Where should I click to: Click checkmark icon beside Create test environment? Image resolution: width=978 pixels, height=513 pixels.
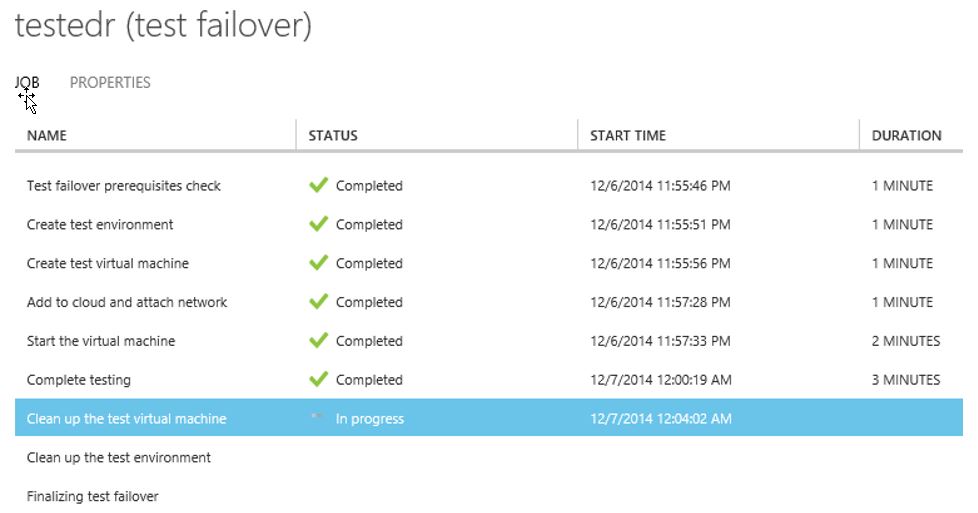(x=318, y=224)
